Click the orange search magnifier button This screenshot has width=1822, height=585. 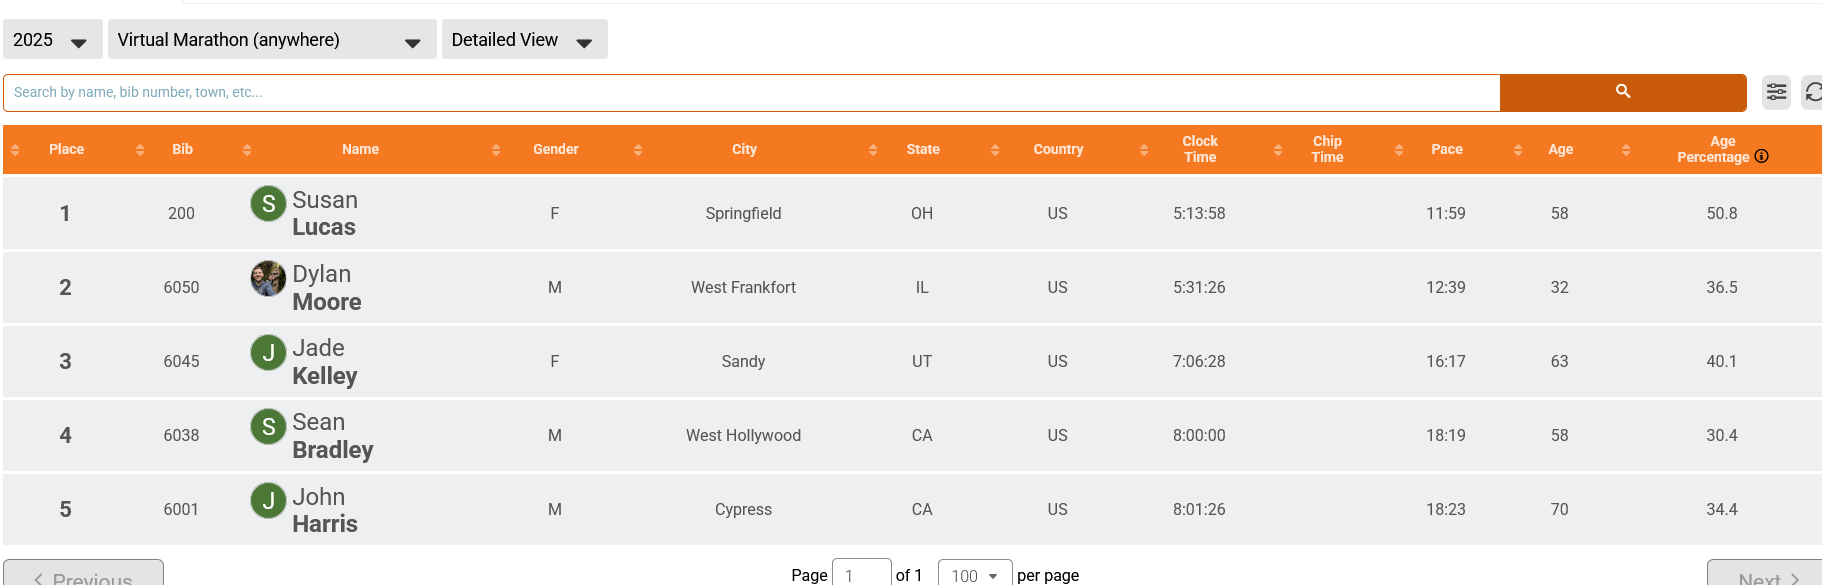[1622, 92]
